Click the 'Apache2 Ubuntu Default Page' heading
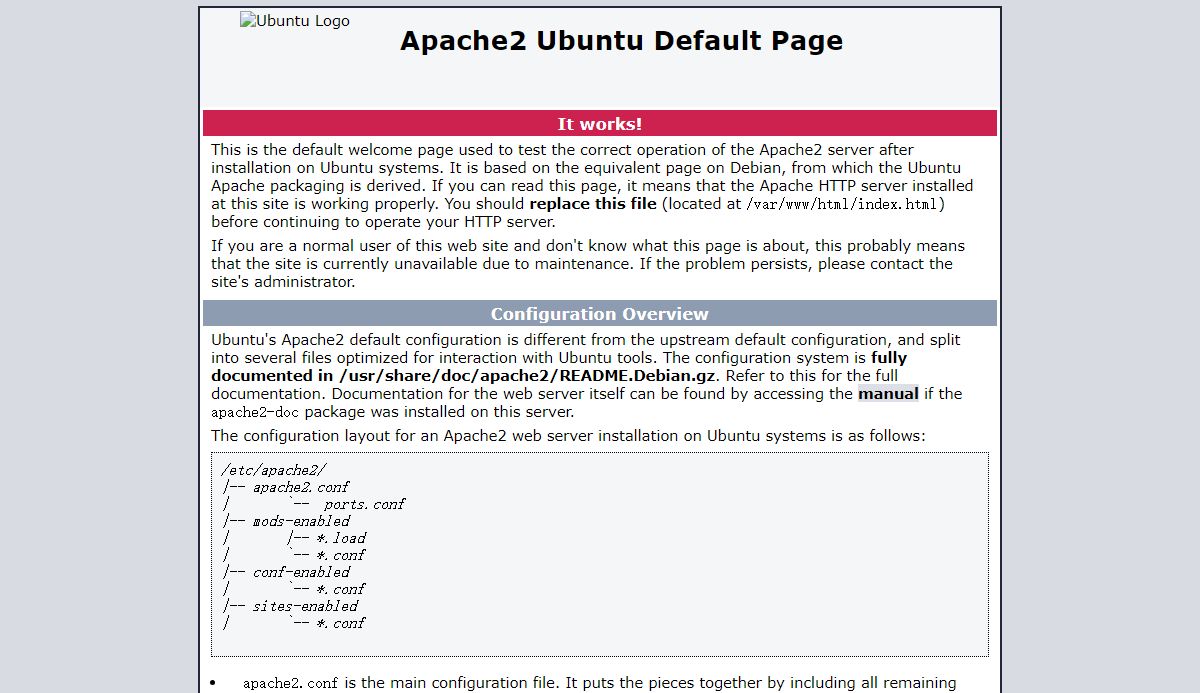 tap(621, 41)
